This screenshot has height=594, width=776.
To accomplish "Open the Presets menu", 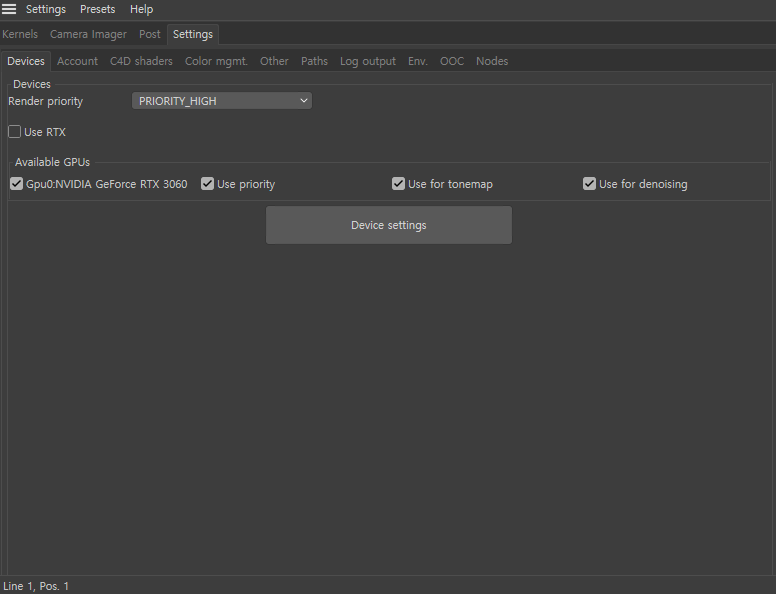I will click(98, 9).
